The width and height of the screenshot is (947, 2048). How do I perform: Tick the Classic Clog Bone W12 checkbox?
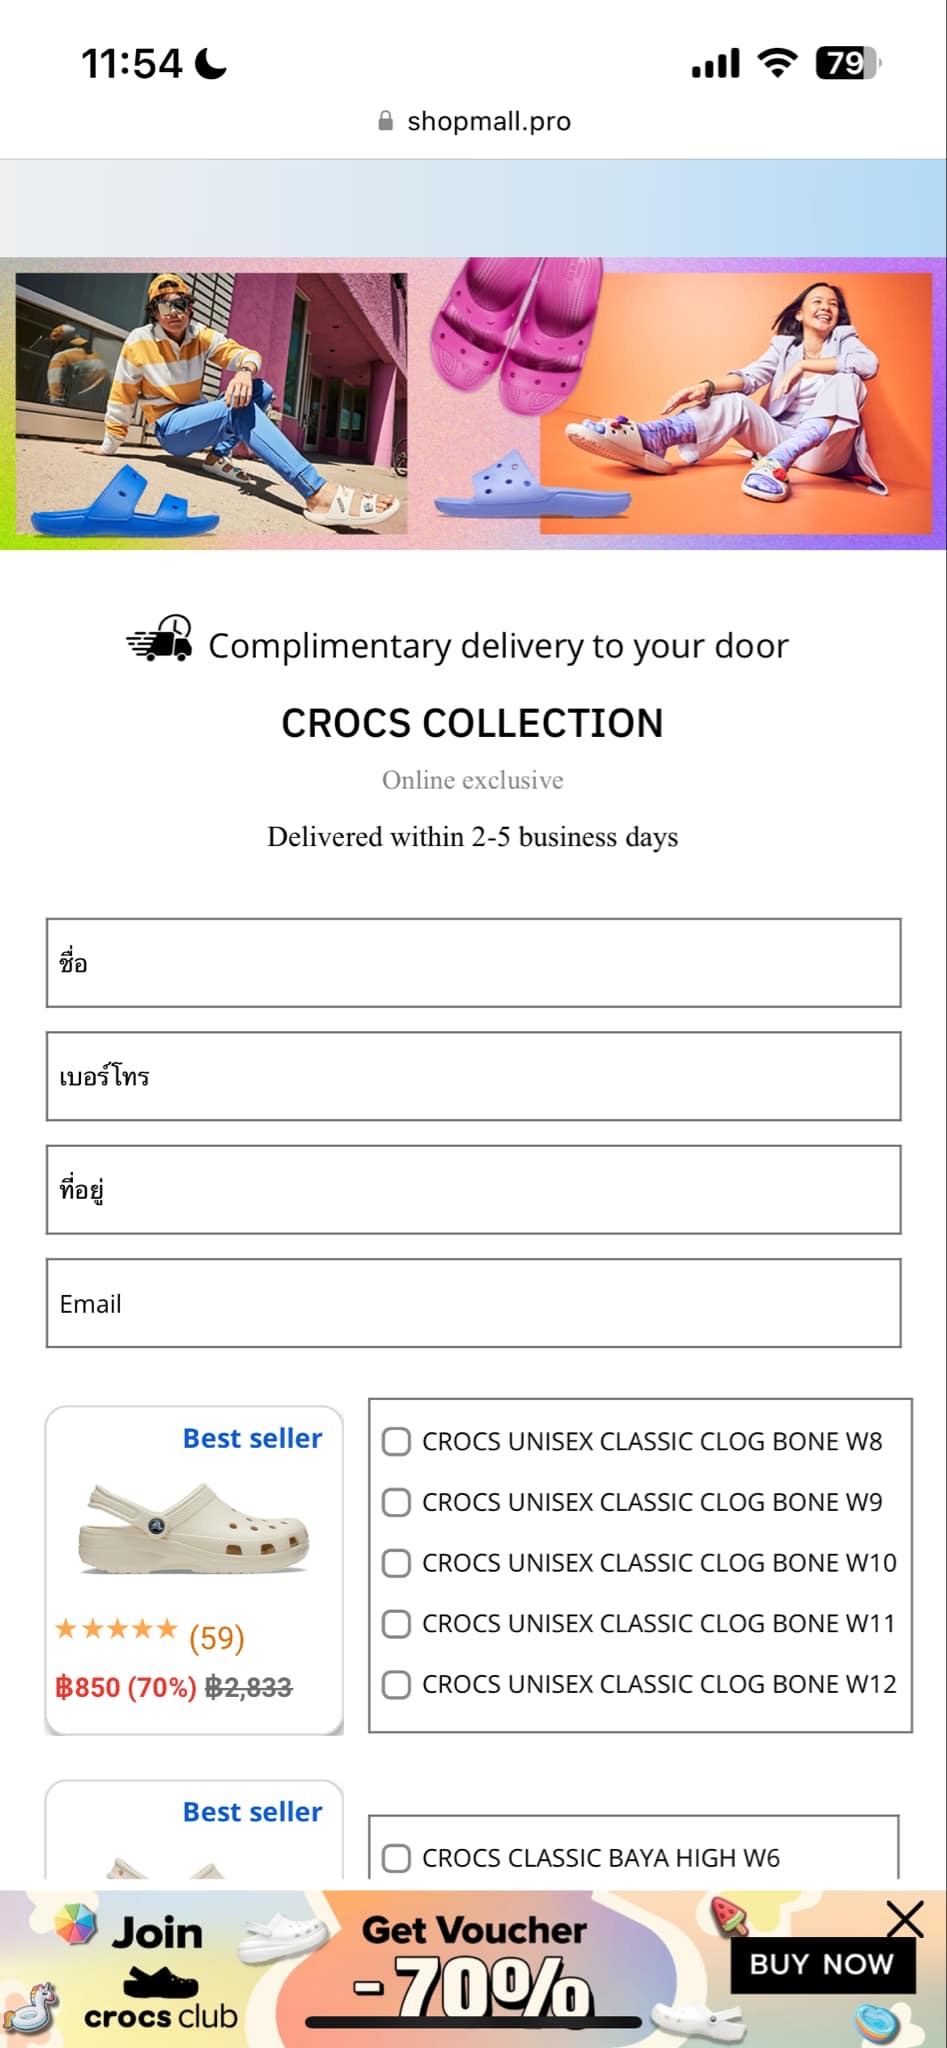[397, 1684]
